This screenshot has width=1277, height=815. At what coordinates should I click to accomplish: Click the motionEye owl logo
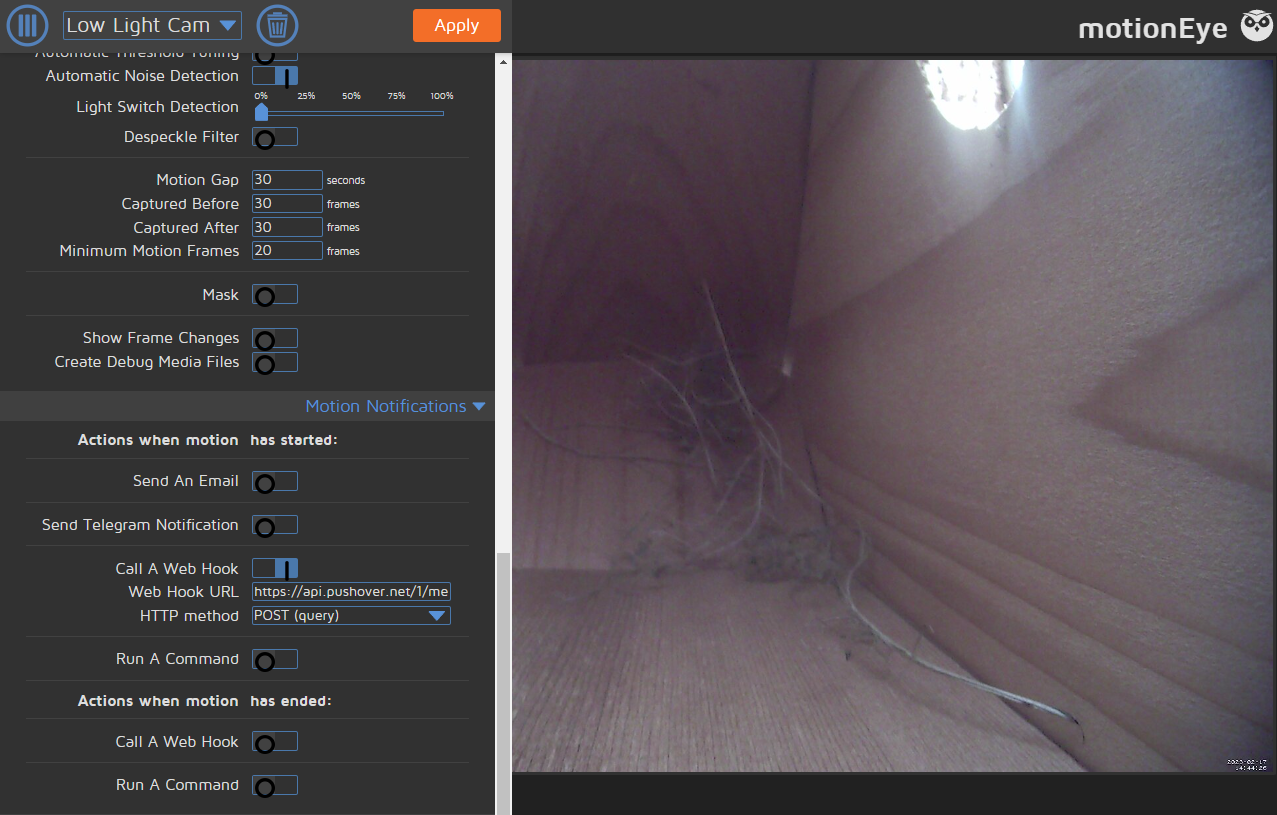point(1257,26)
